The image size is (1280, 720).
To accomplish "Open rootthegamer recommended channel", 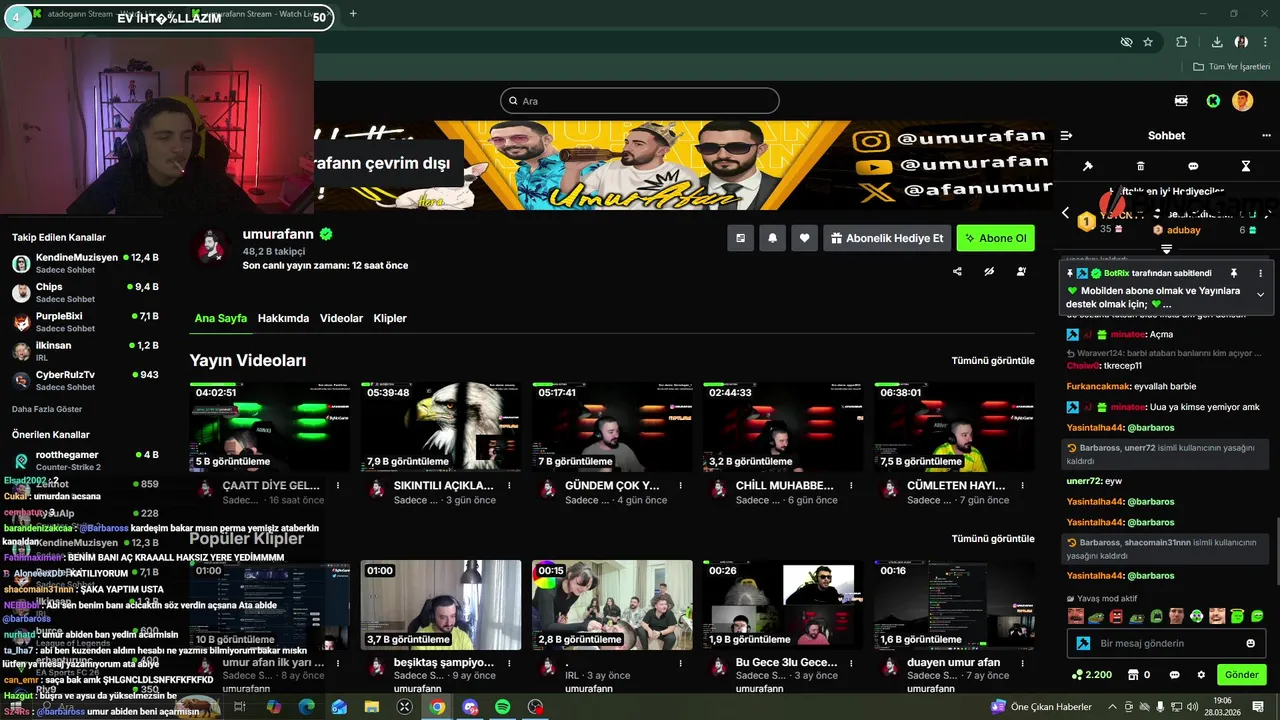I will [x=85, y=460].
